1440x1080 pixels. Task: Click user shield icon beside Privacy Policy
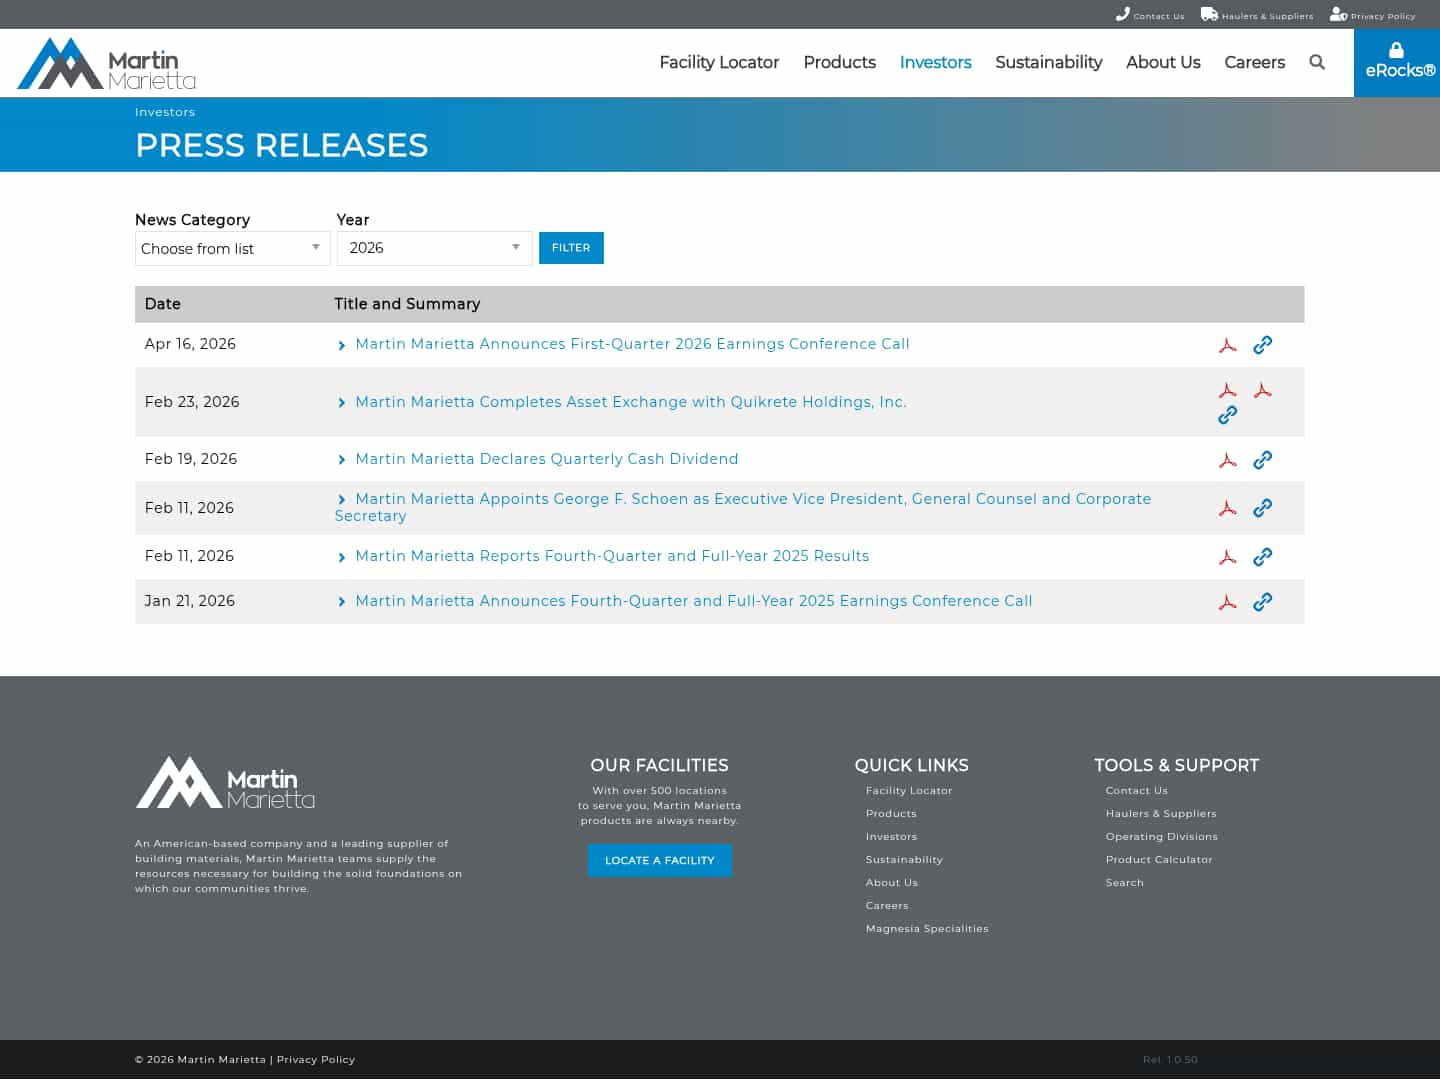1338,14
